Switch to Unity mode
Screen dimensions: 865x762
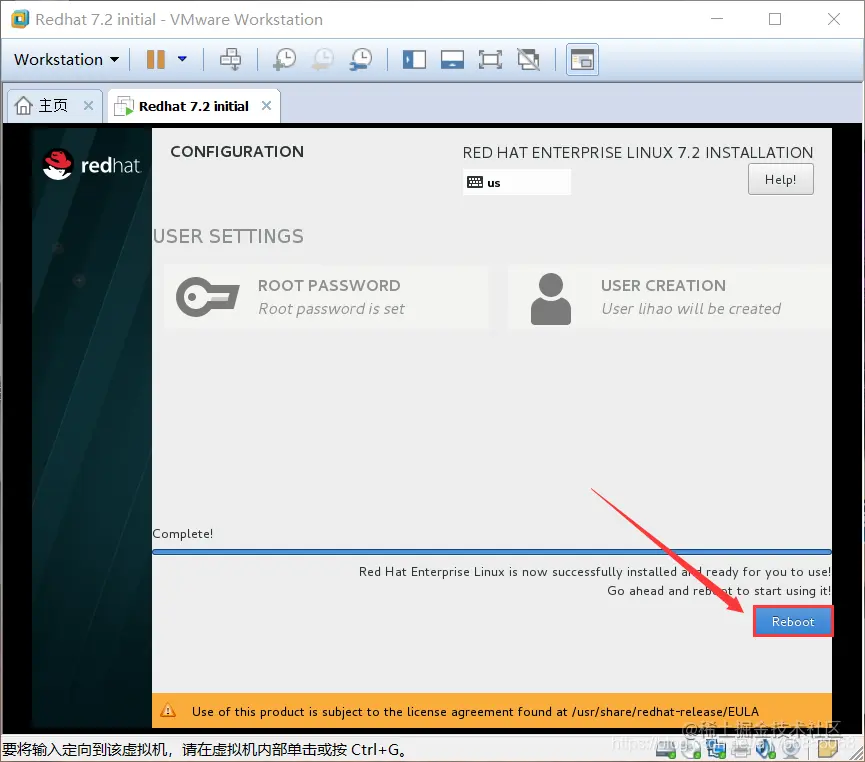pyautogui.click(x=528, y=59)
